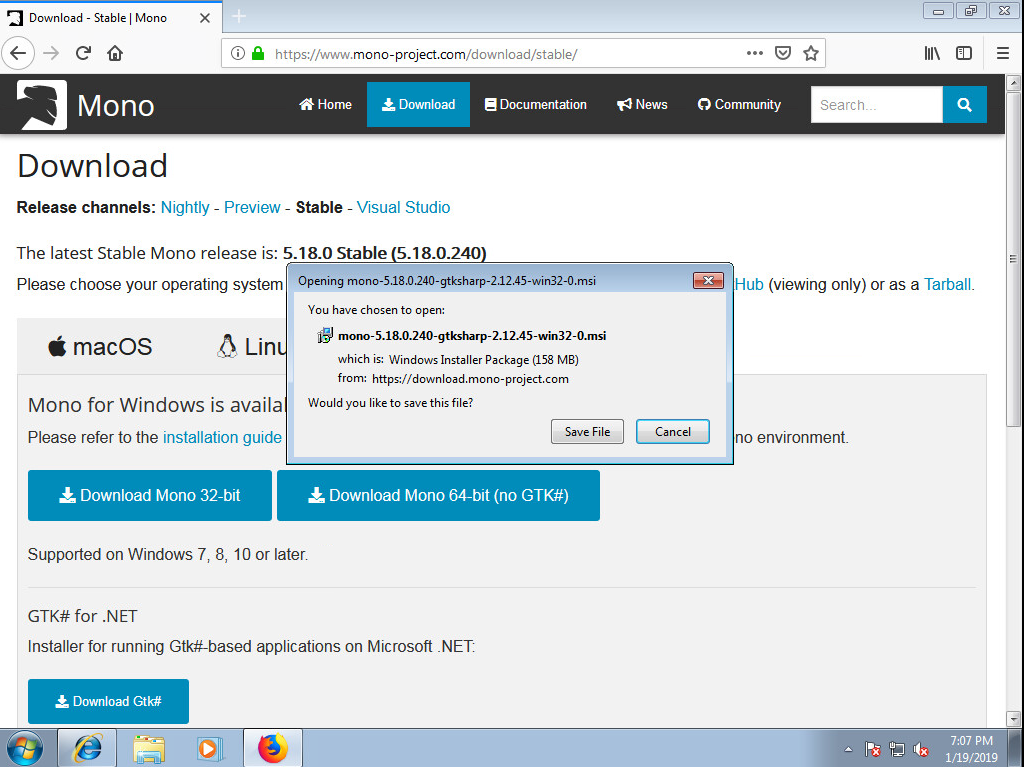
Task: Open Community in Mono navigation
Action: click(x=739, y=105)
